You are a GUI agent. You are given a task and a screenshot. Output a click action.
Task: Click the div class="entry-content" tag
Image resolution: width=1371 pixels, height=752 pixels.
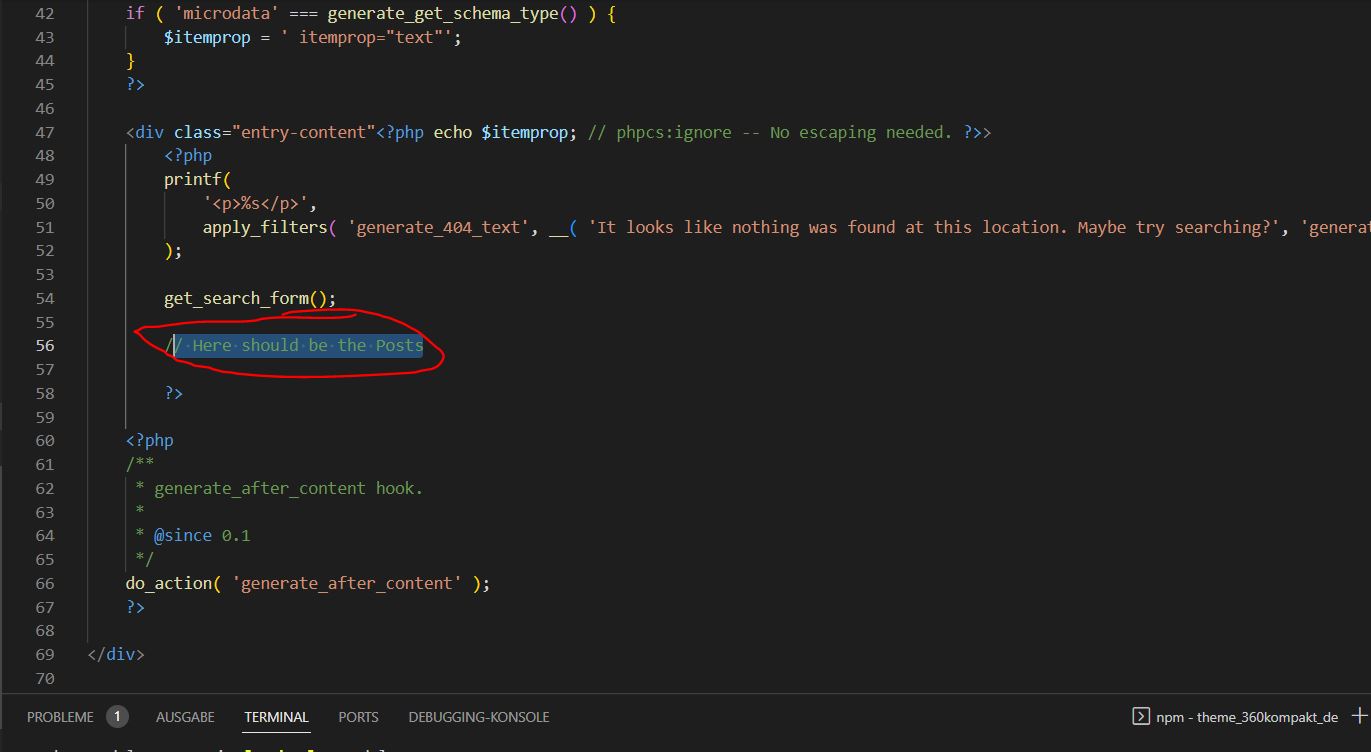[x=250, y=132]
